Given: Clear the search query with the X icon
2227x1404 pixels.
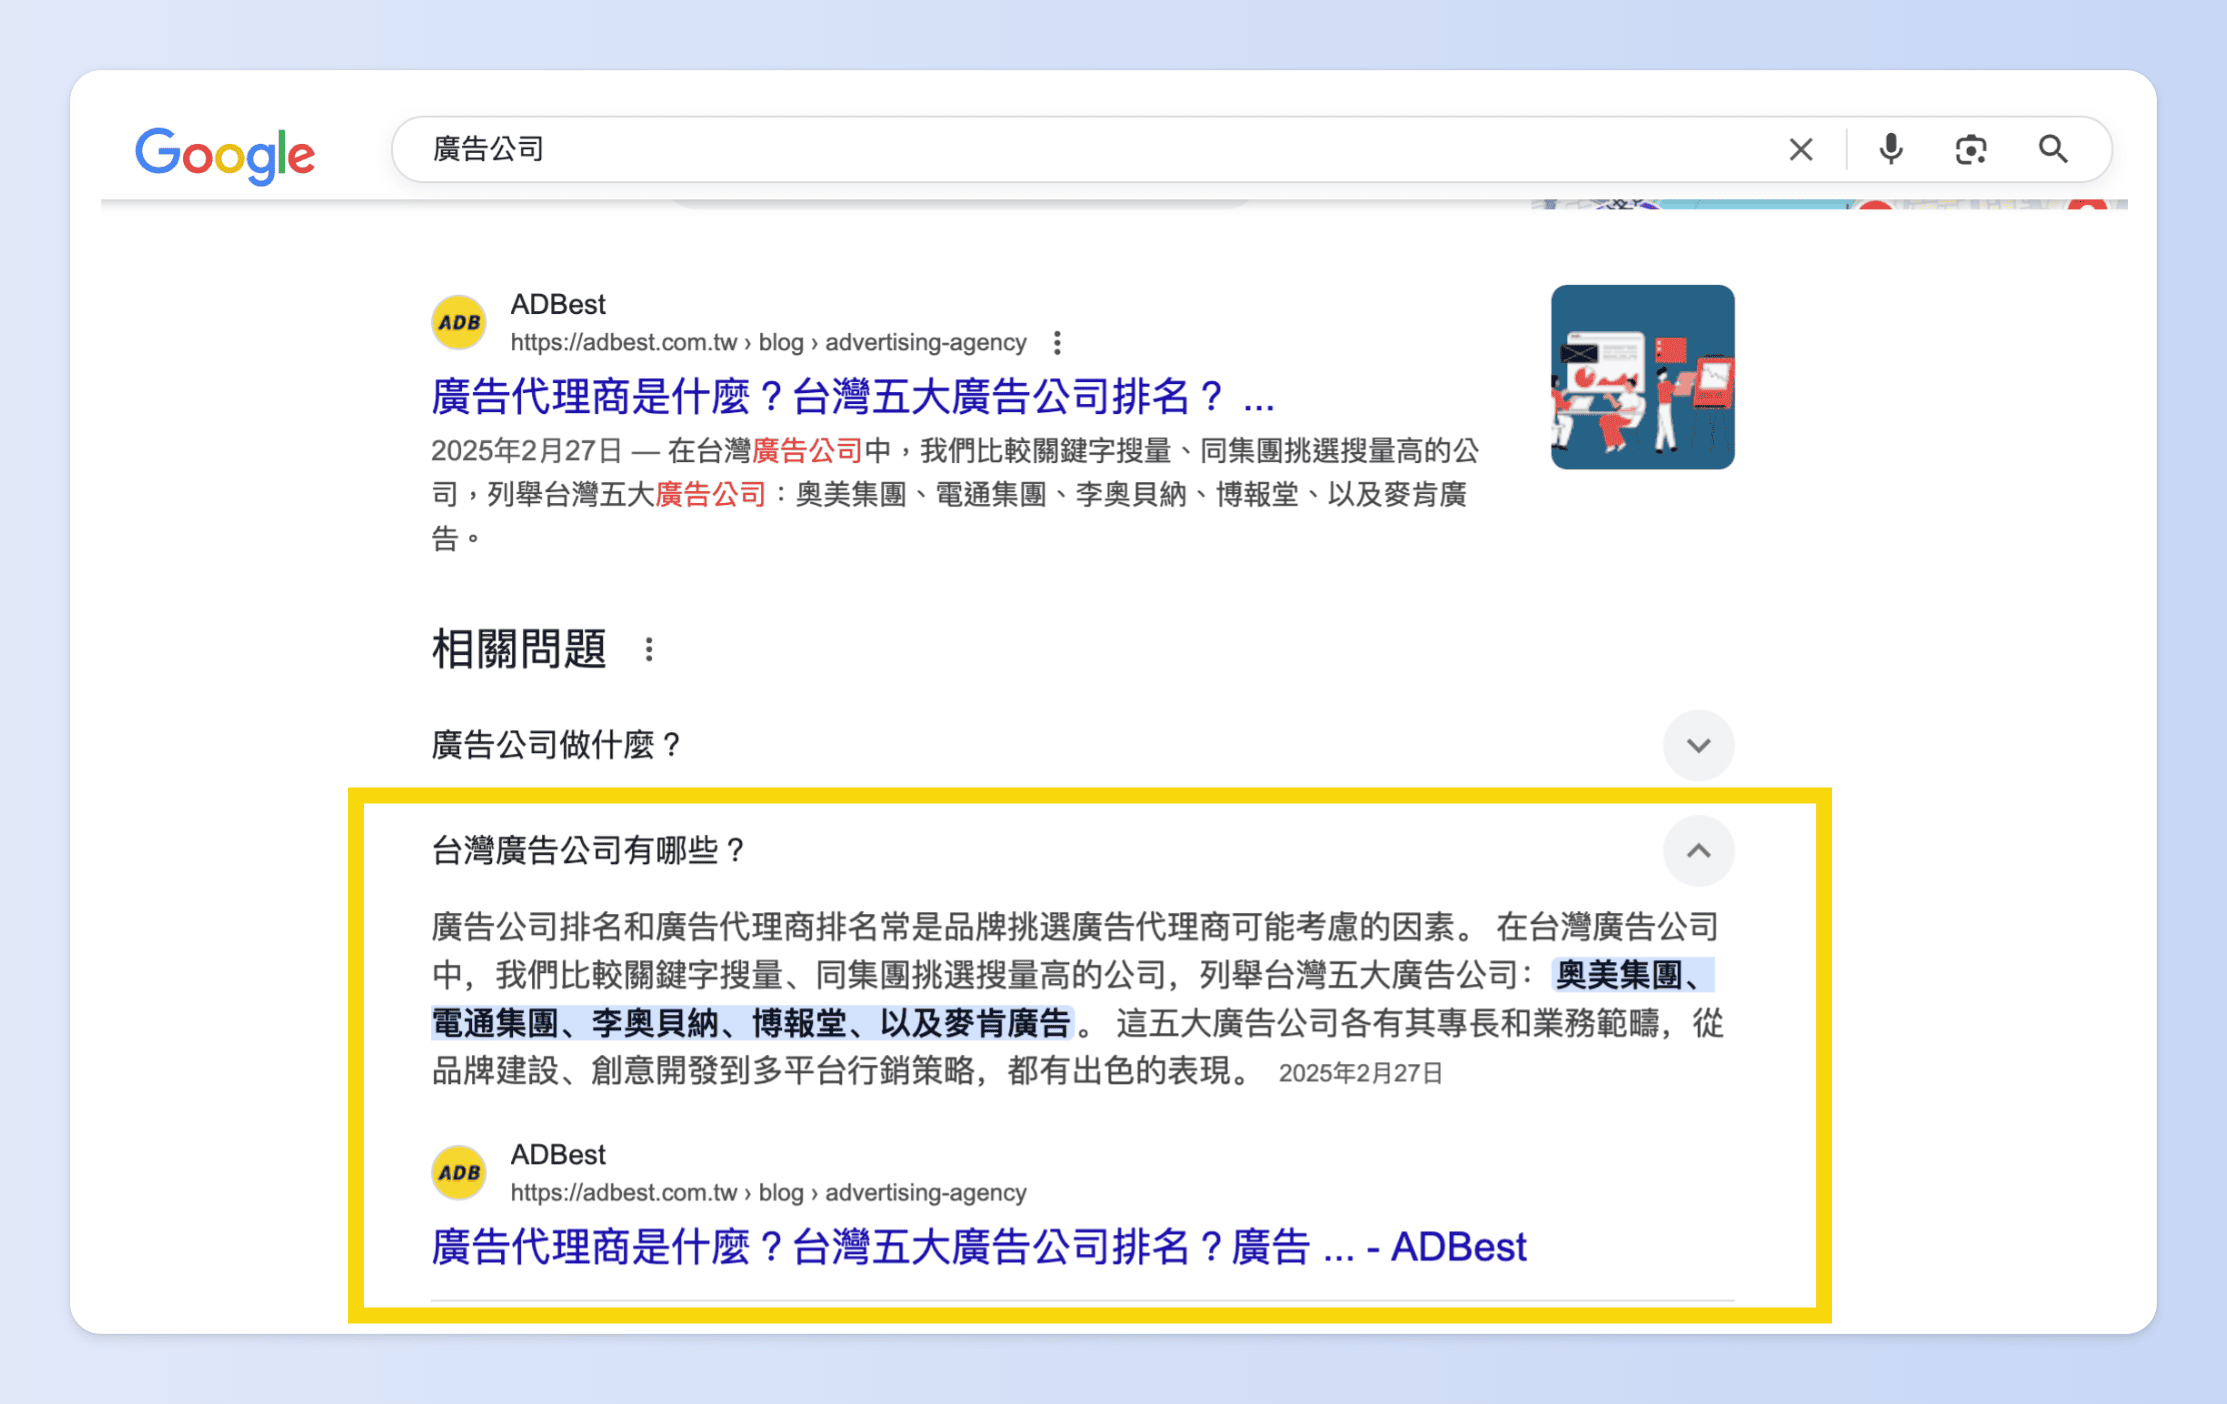Looking at the screenshot, I should pyautogui.click(x=1801, y=149).
